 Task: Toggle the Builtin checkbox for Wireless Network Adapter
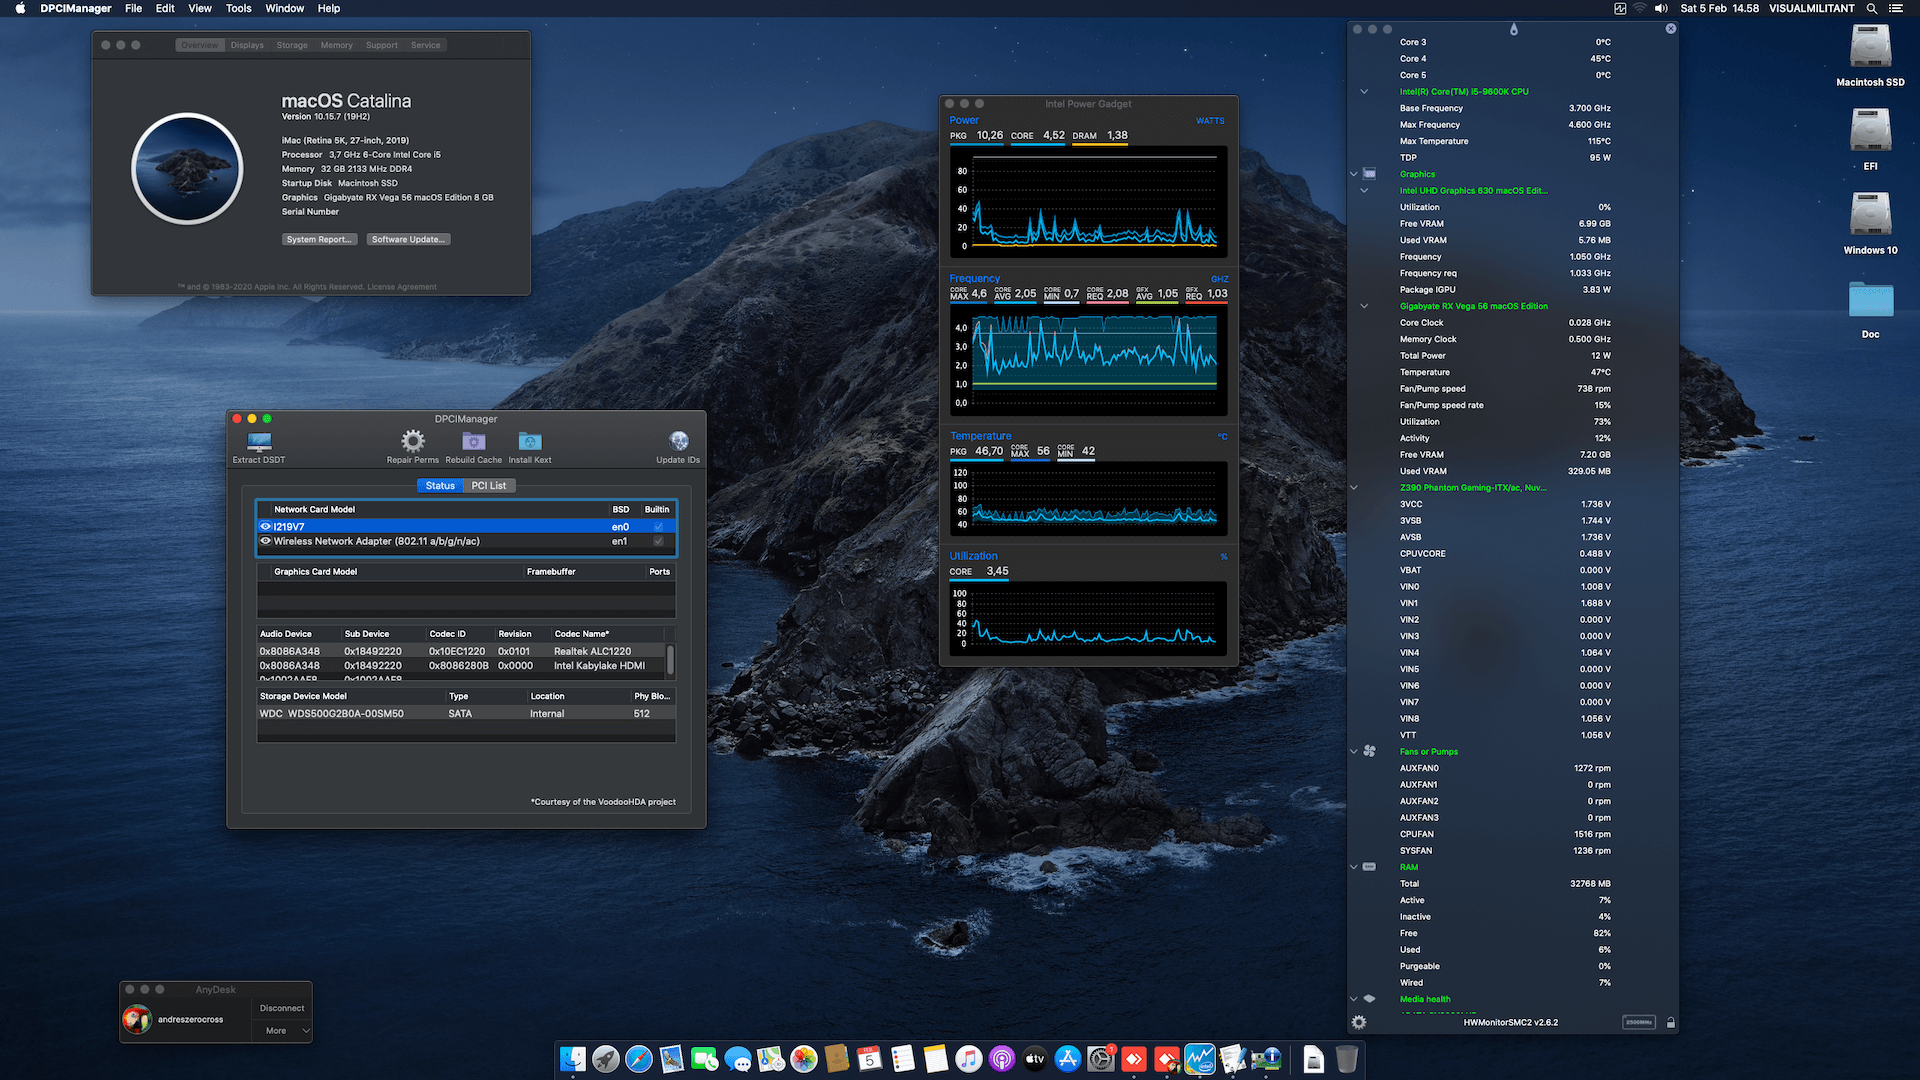click(x=658, y=541)
